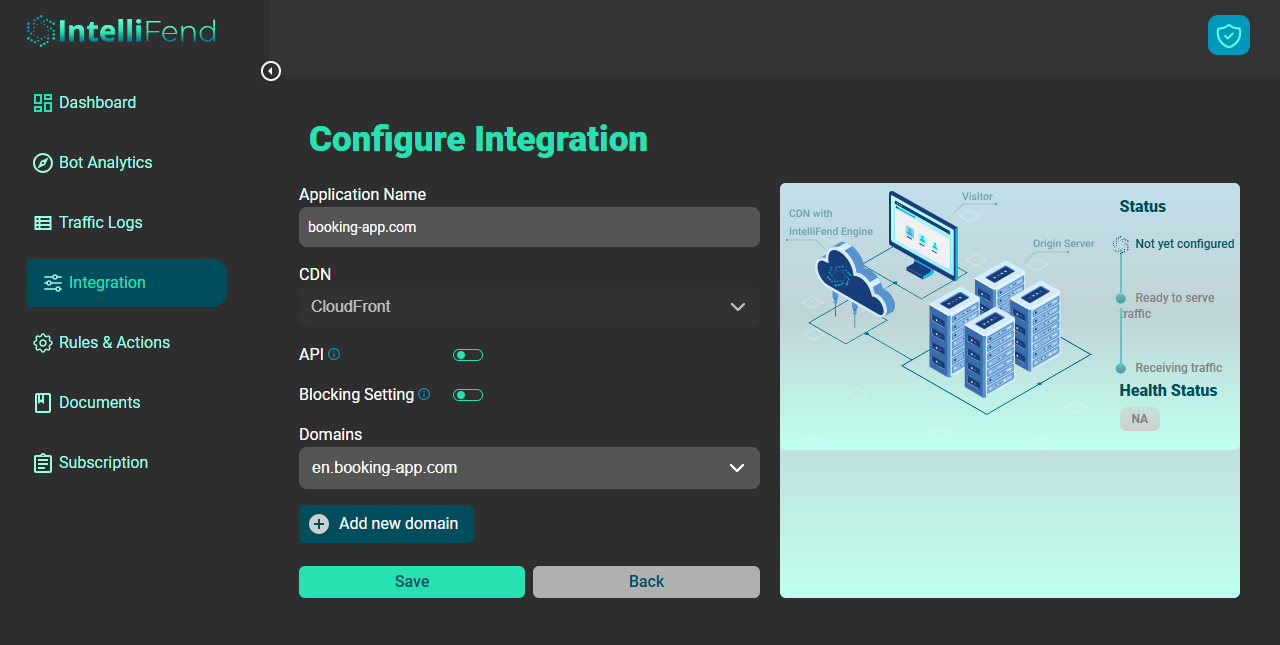The width and height of the screenshot is (1280, 645).
Task: Click the Visitor label in diagram
Action: tap(977, 197)
